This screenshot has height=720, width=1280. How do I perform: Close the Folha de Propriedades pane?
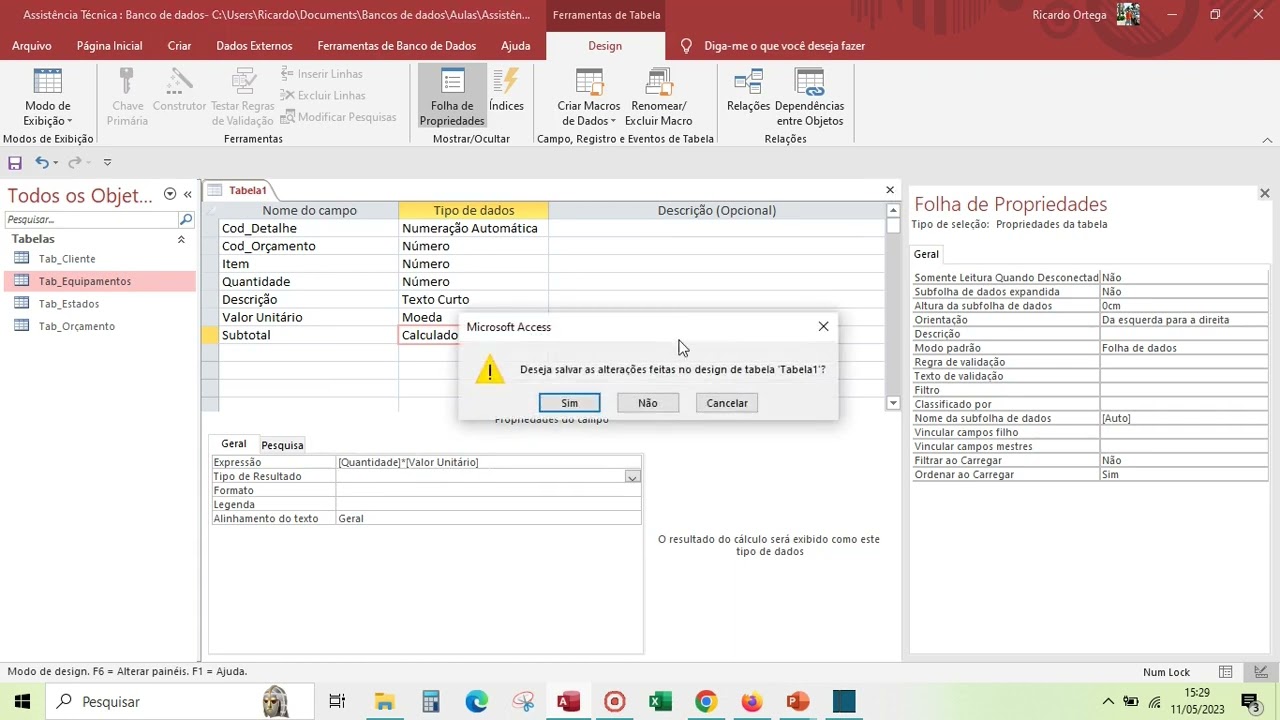click(1264, 193)
